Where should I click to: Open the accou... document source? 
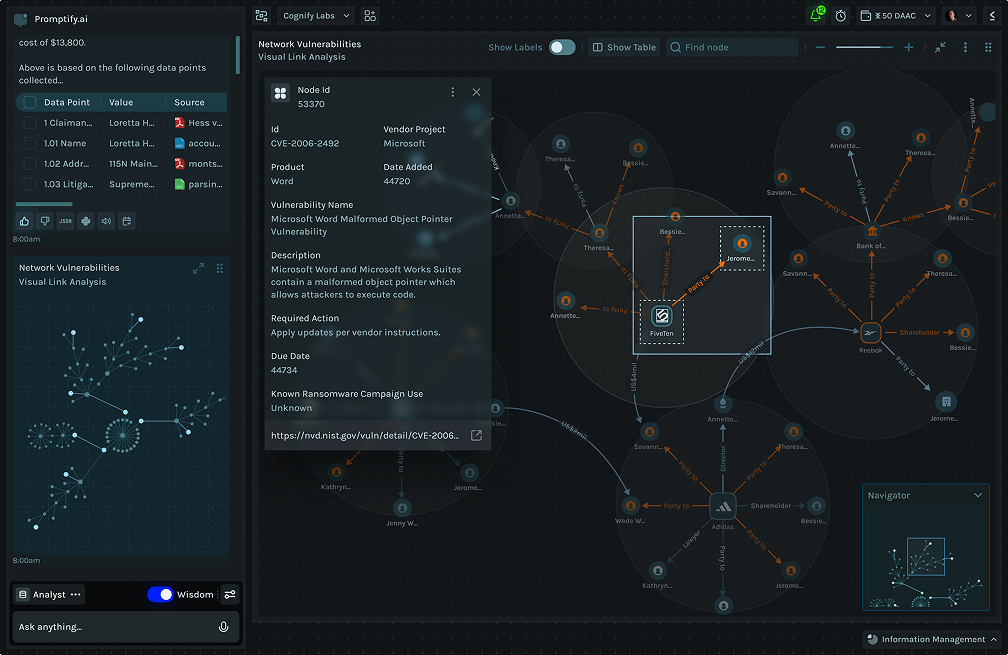click(x=198, y=143)
